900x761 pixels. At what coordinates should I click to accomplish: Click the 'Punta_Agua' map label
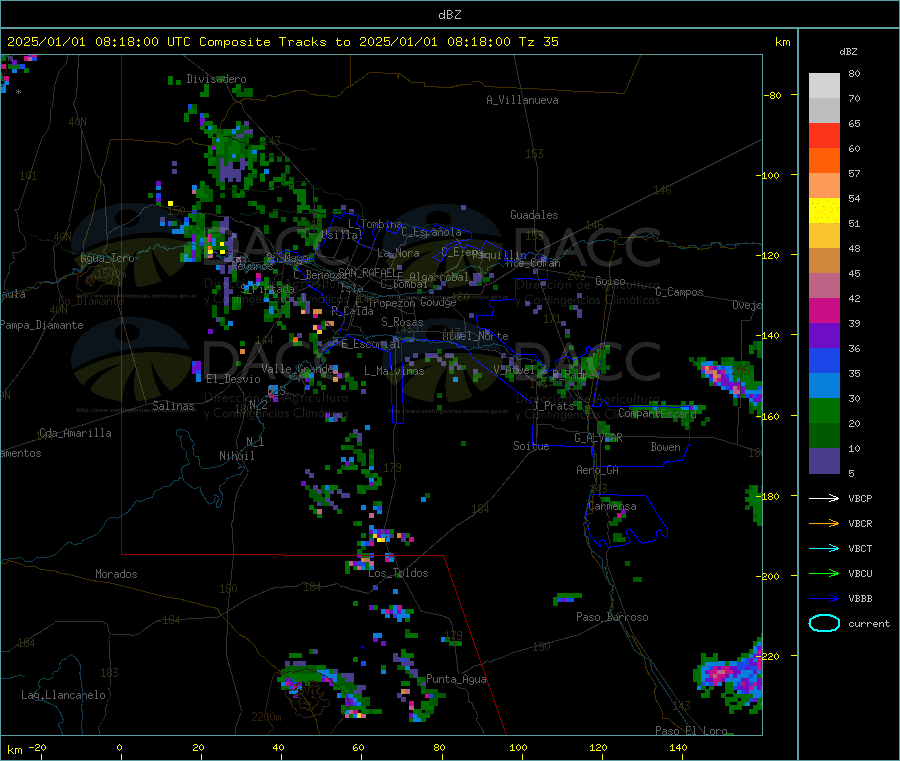pos(456,679)
